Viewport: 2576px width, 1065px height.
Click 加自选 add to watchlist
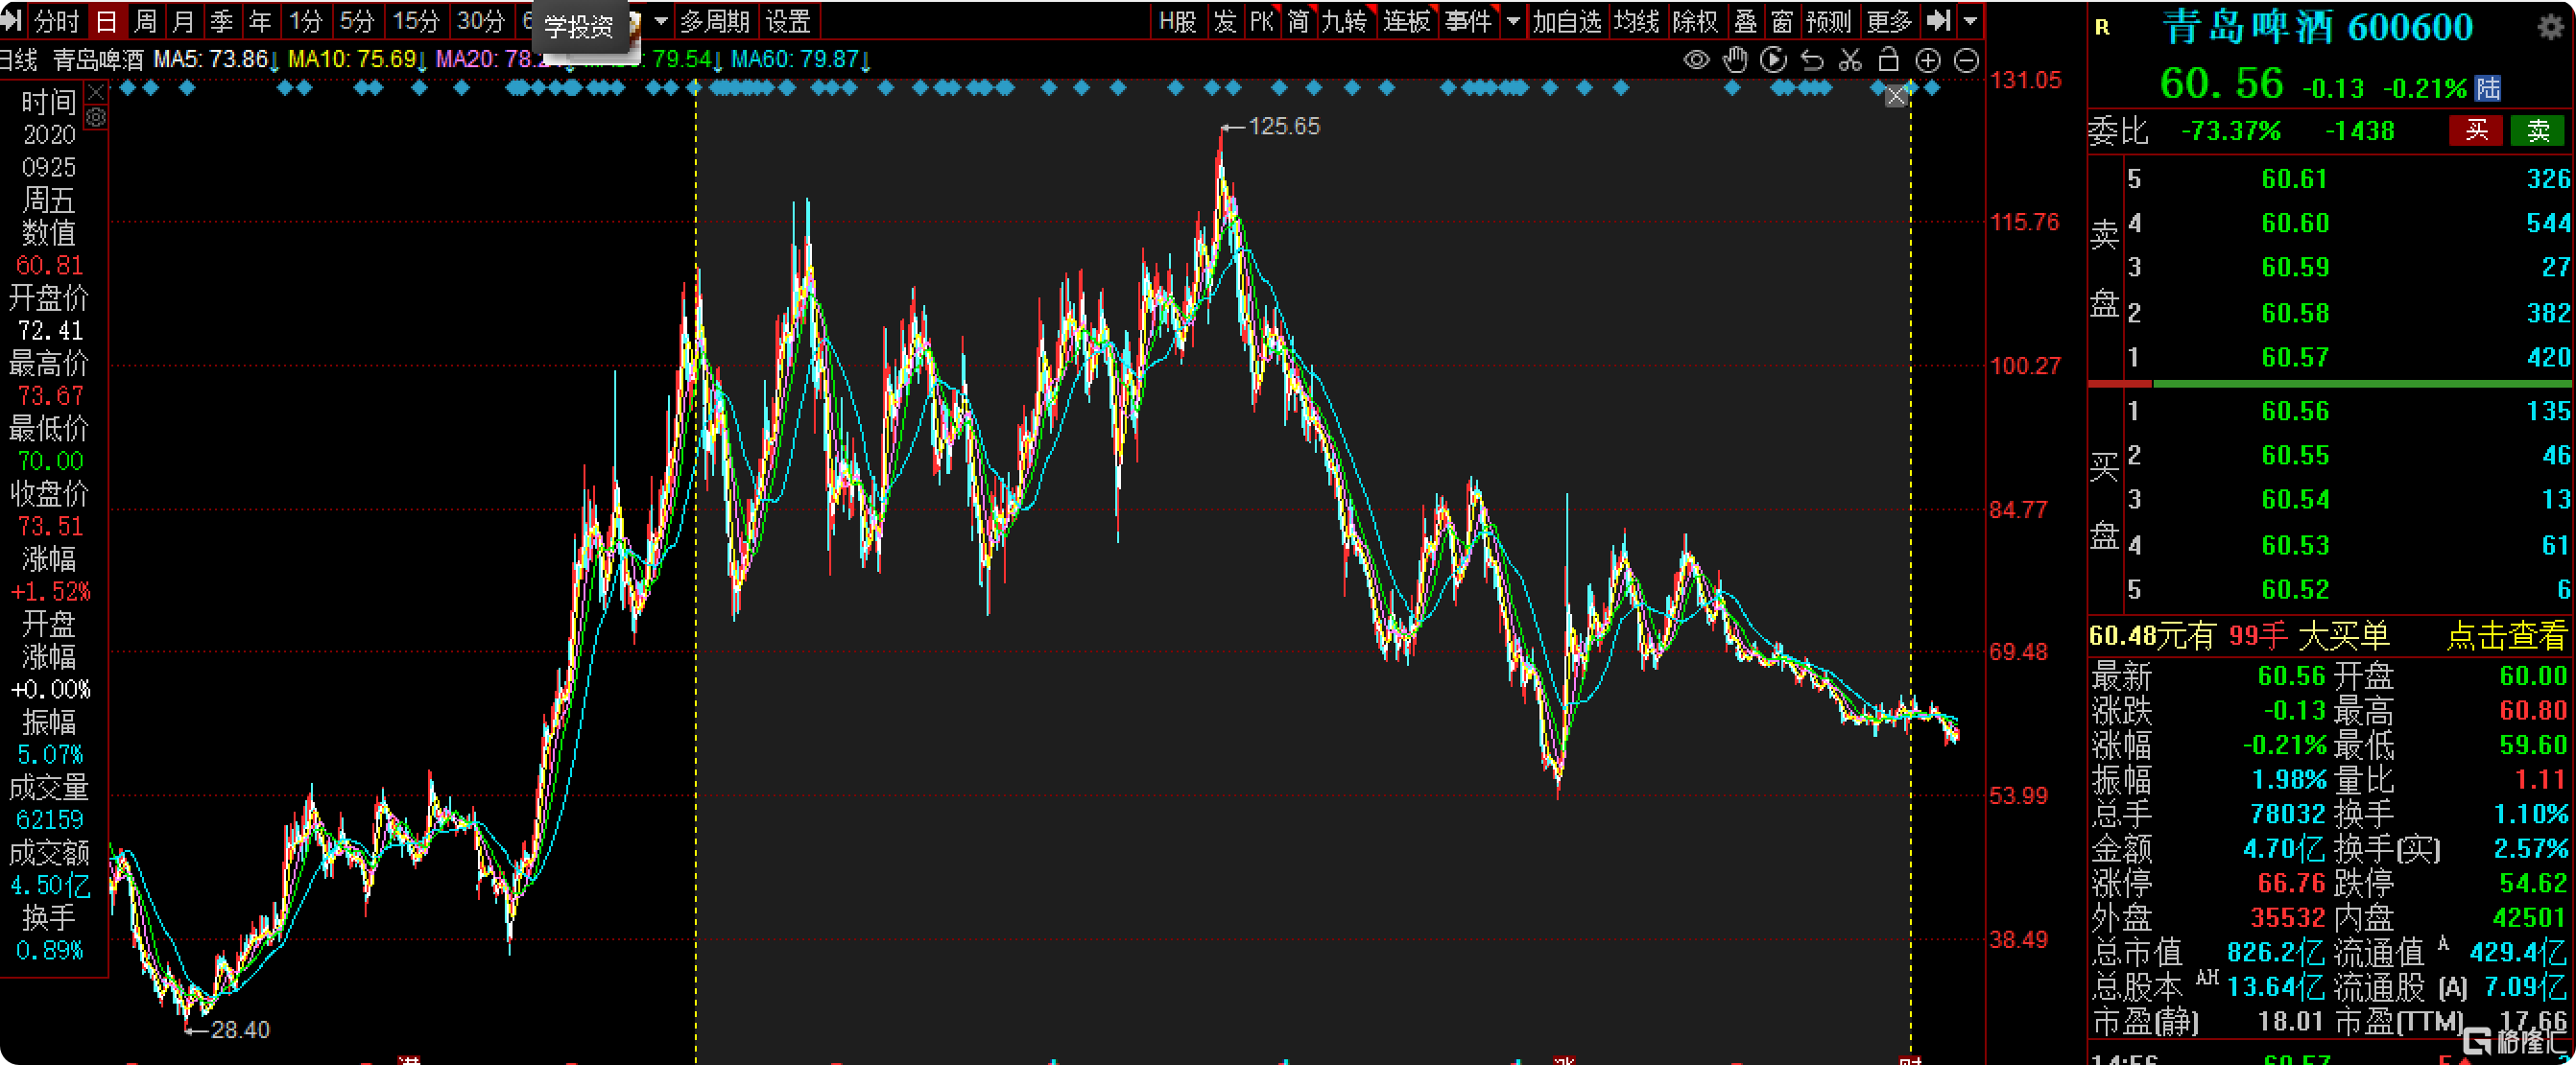1567,21
